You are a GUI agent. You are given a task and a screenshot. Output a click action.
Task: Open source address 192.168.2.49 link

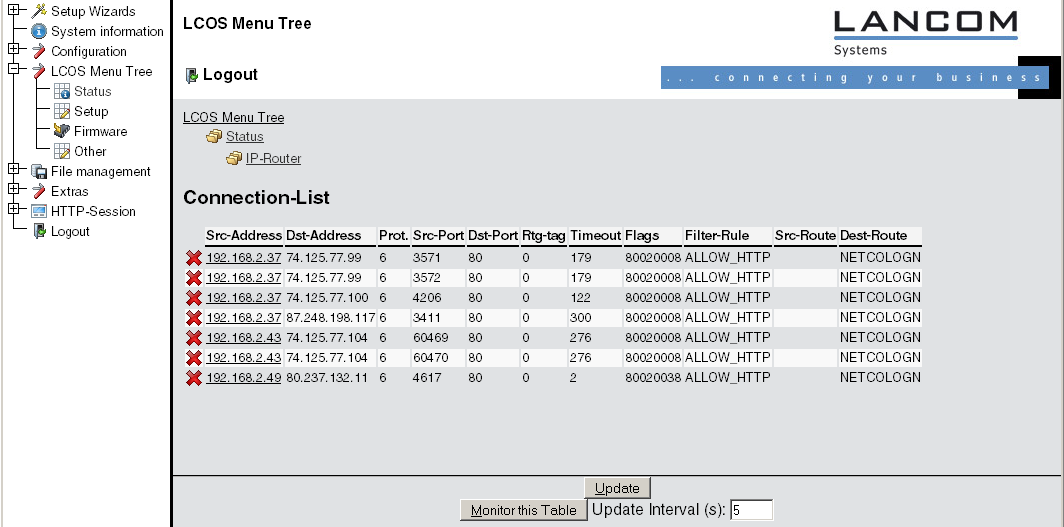pyautogui.click(x=244, y=378)
